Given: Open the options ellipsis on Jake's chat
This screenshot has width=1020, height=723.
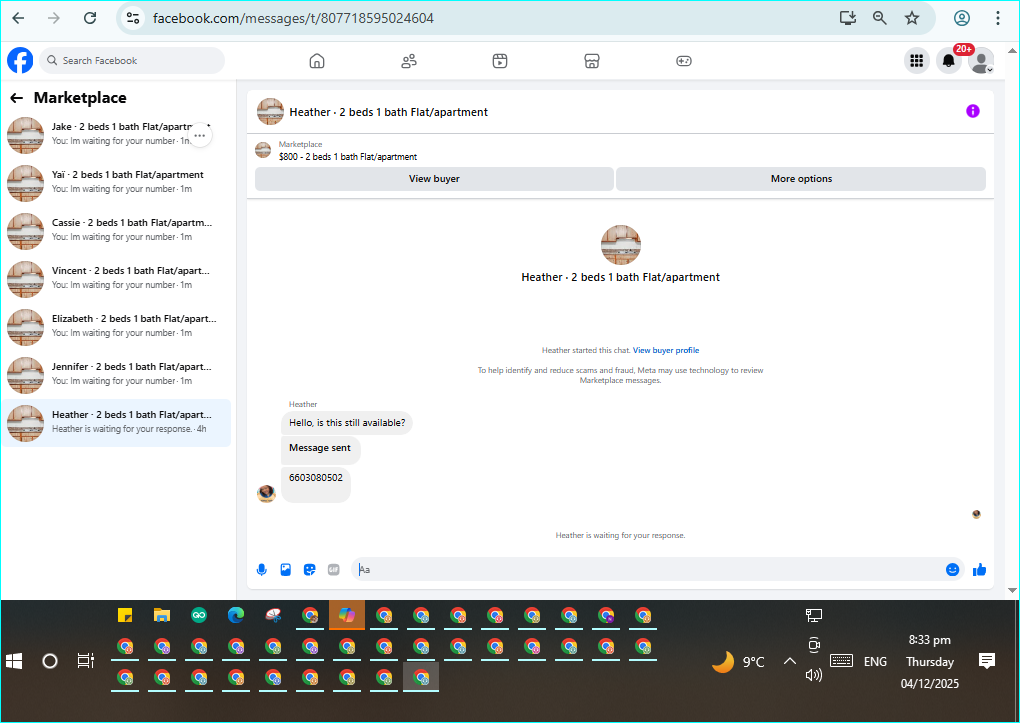Looking at the screenshot, I should point(200,136).
